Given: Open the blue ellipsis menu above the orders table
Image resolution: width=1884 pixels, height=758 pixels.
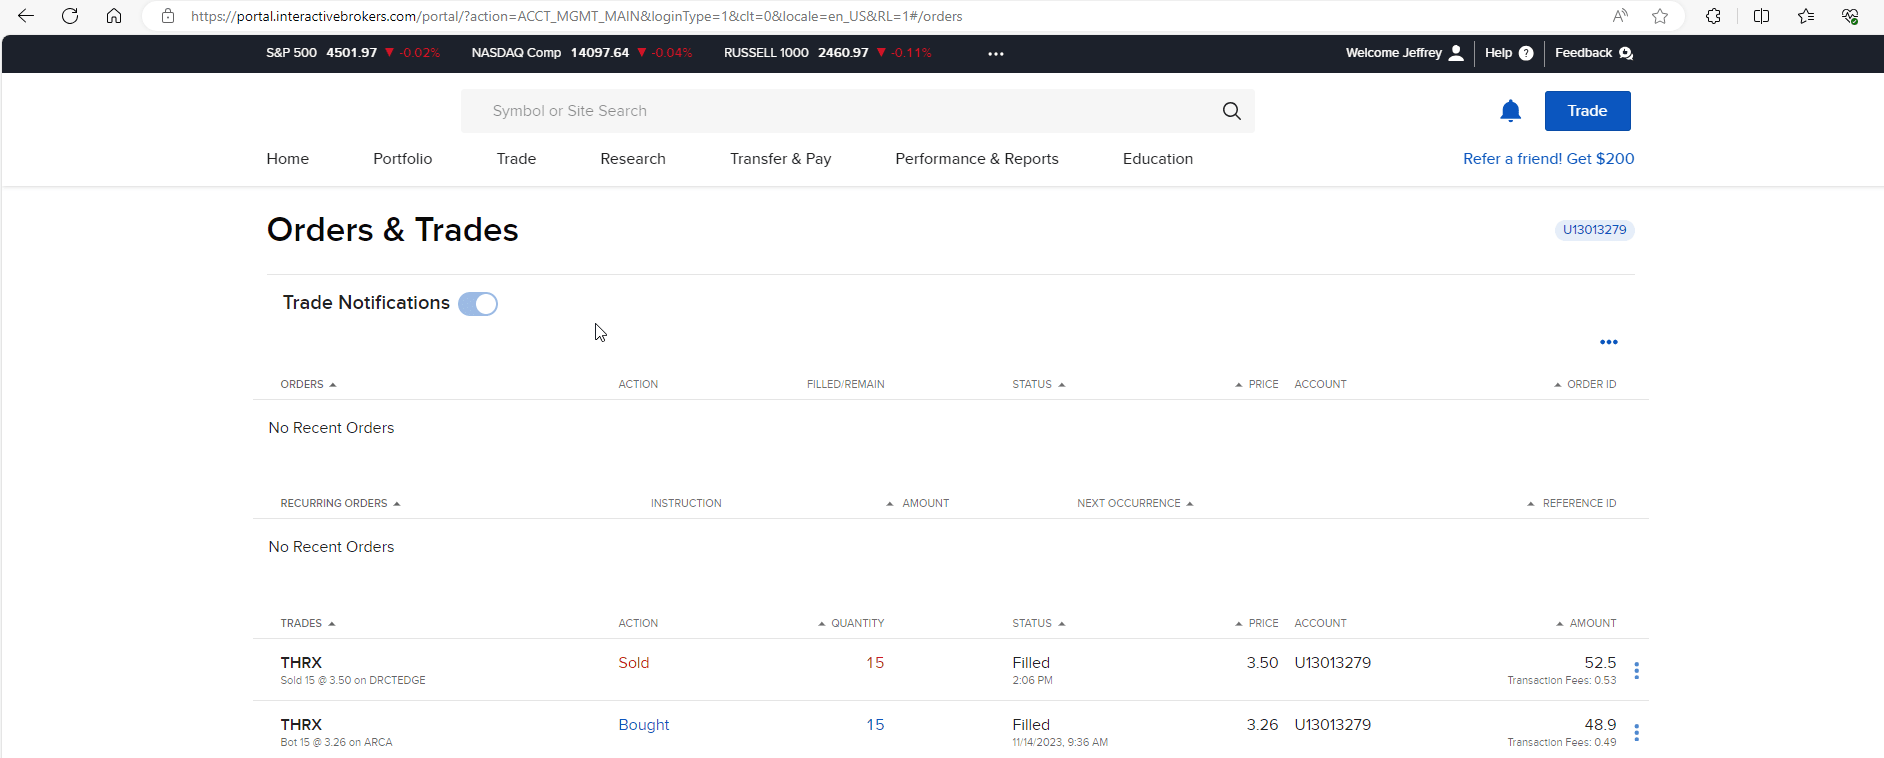Looking at the screenshot, I should pos(1608,342).
